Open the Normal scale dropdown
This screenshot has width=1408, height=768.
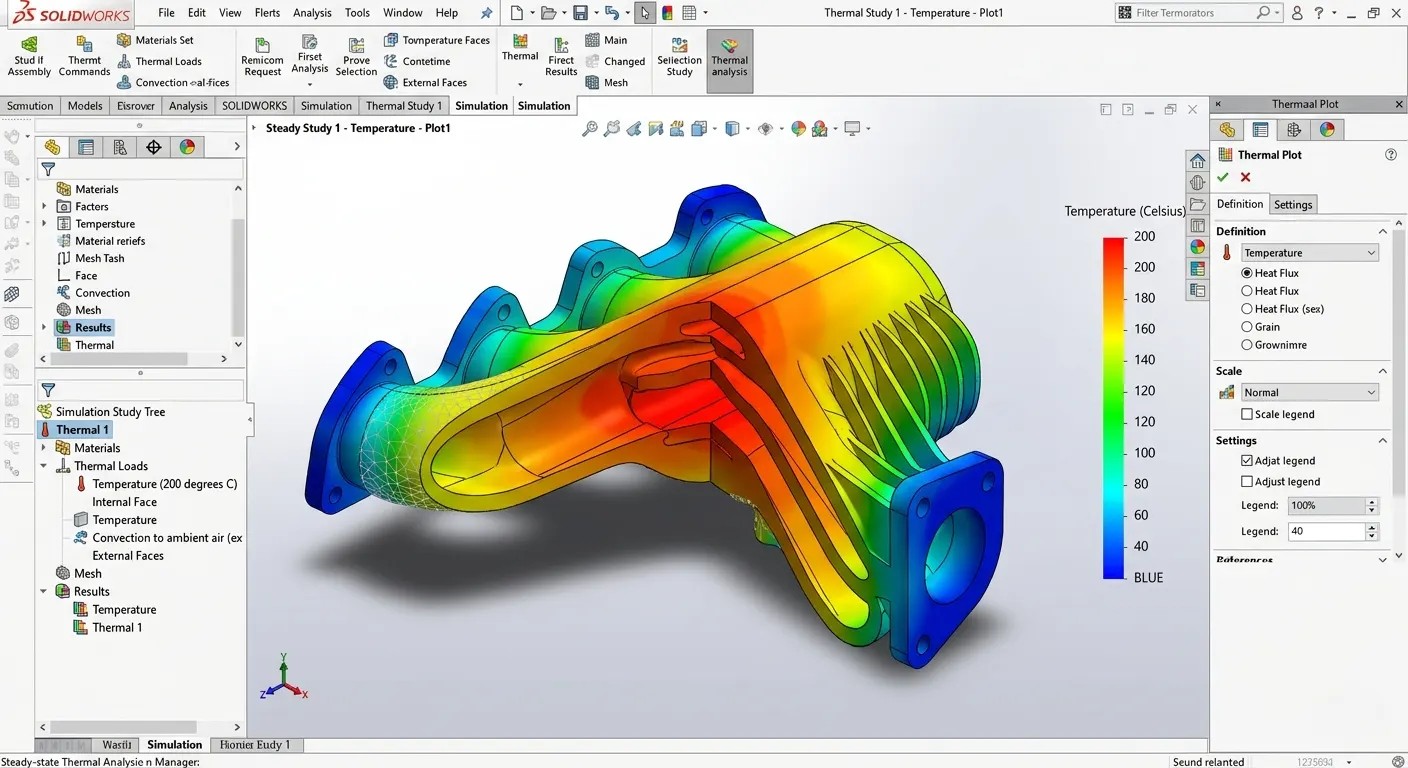pyautogui.click(x=1310, y=393)
